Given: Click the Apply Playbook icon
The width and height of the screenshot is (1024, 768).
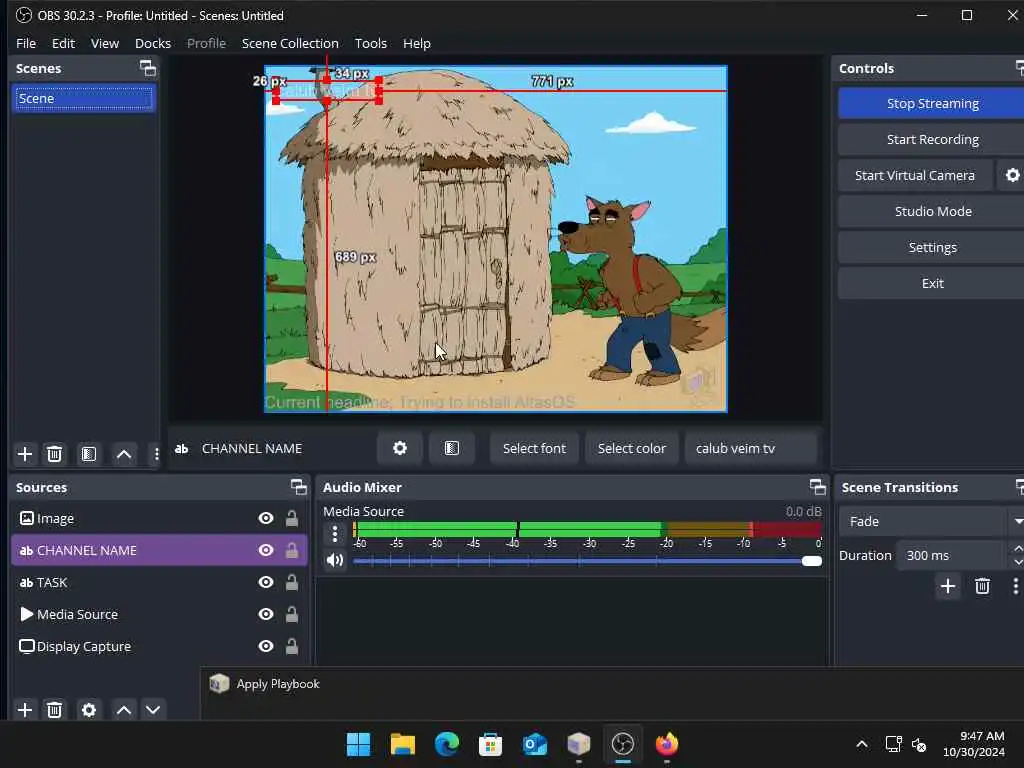Looking at the screenshot, I should tap(219, 684).
